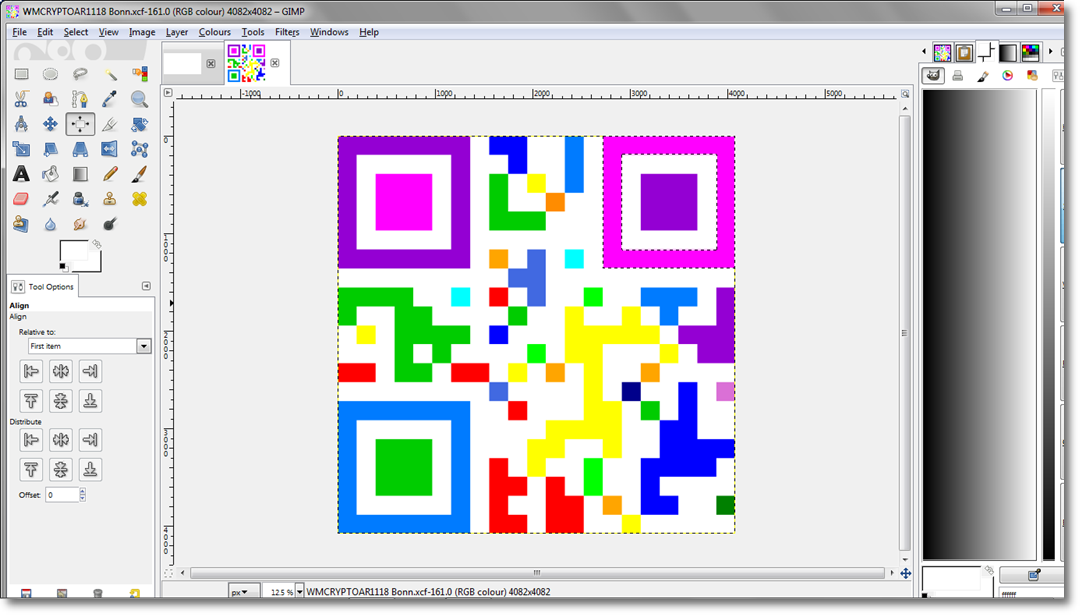
Task: Switch to the Tool Options tab
Action: pos(43,286)
